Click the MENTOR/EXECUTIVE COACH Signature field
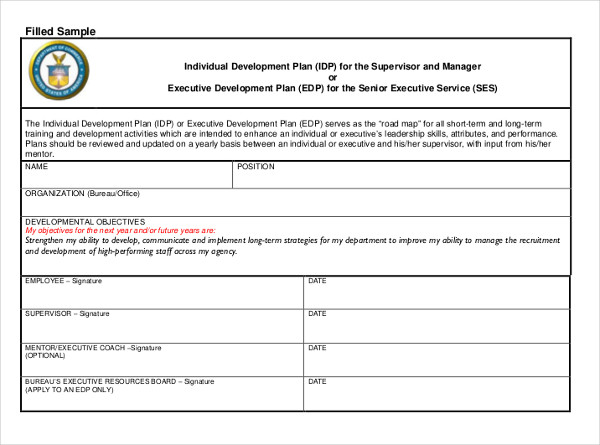 [x=162, y=359]
